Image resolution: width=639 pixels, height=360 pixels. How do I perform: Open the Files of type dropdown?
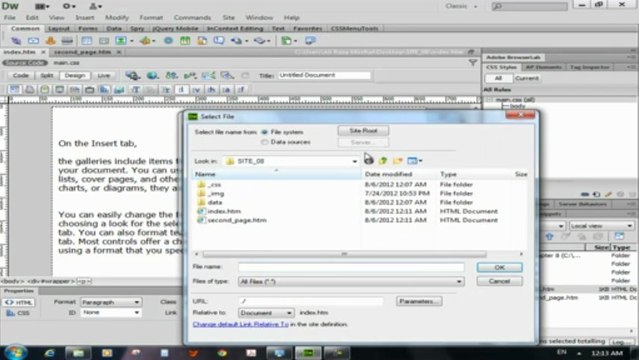click(351, 282)
